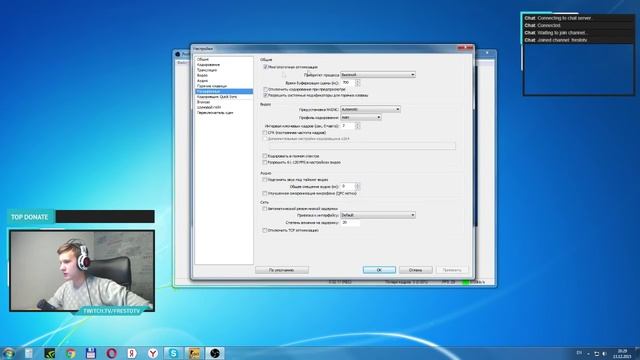
Task: Open the NVIDIA icon in the taskbar
Action: tap(49, 353)
